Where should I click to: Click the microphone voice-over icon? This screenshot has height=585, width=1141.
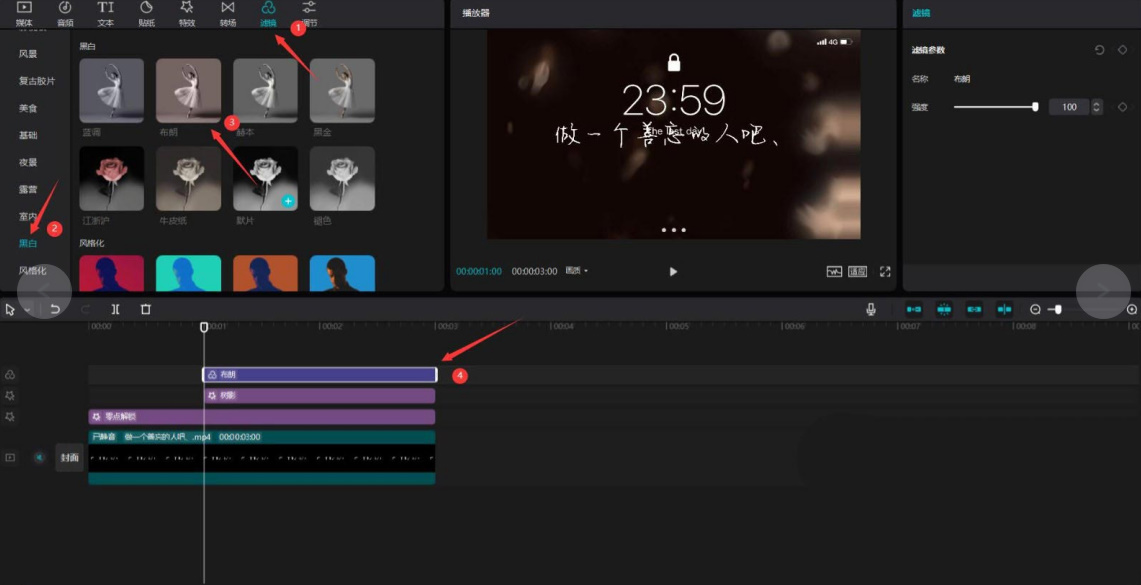pyautogui.click(x=872, y=310)
